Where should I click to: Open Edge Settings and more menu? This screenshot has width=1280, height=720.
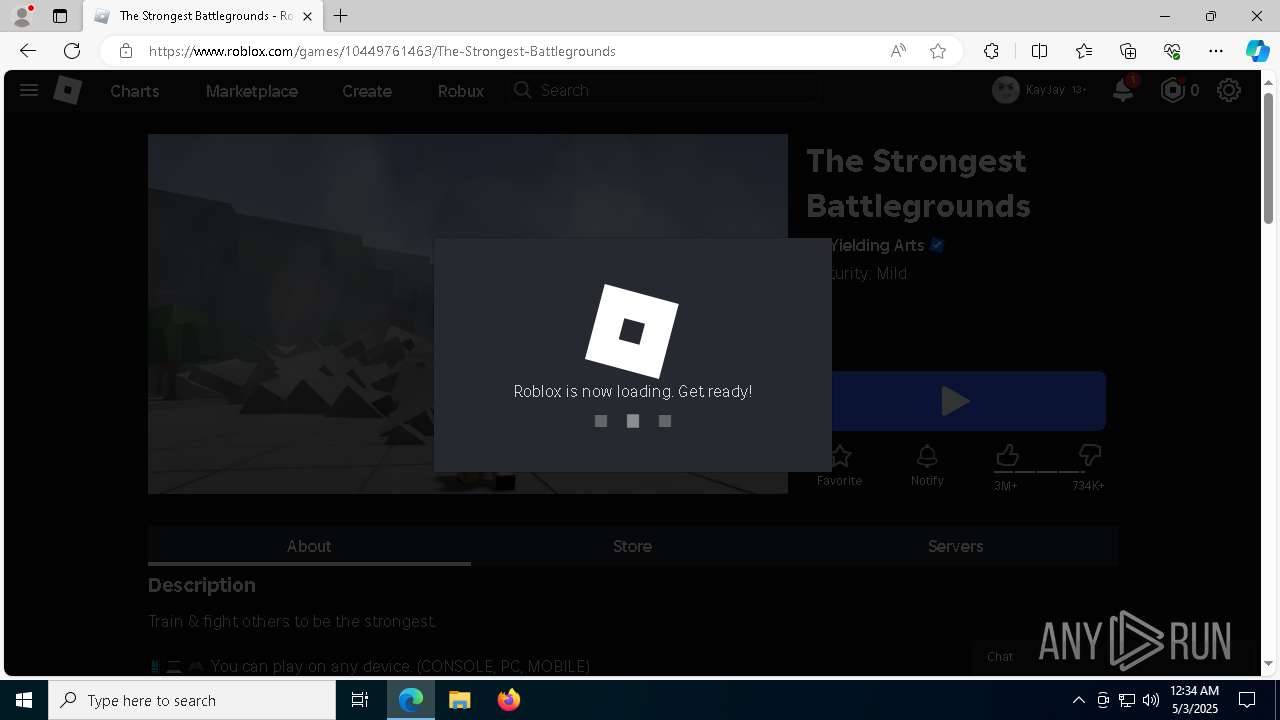(1216, 51)
